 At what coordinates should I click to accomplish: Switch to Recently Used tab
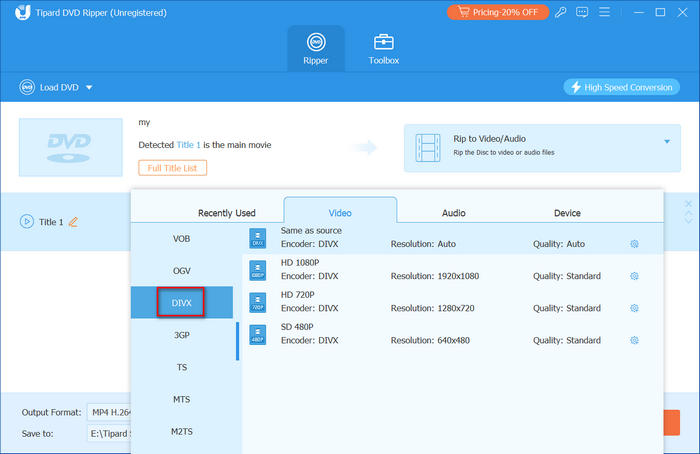227,213
